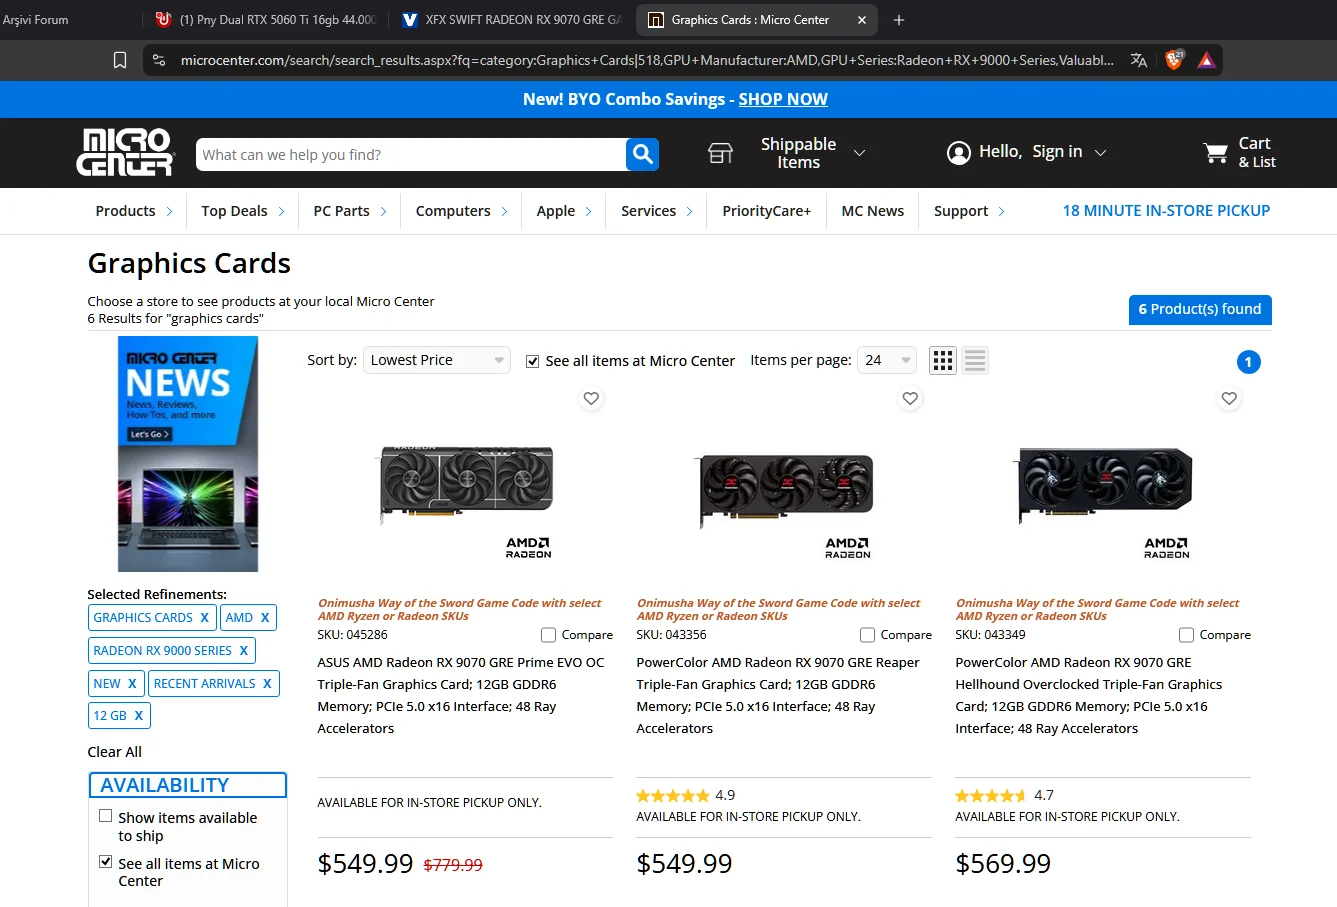Viewport: 1337px width, 907px height.
Task: Open the Computers menu
Action: point(462,211)
